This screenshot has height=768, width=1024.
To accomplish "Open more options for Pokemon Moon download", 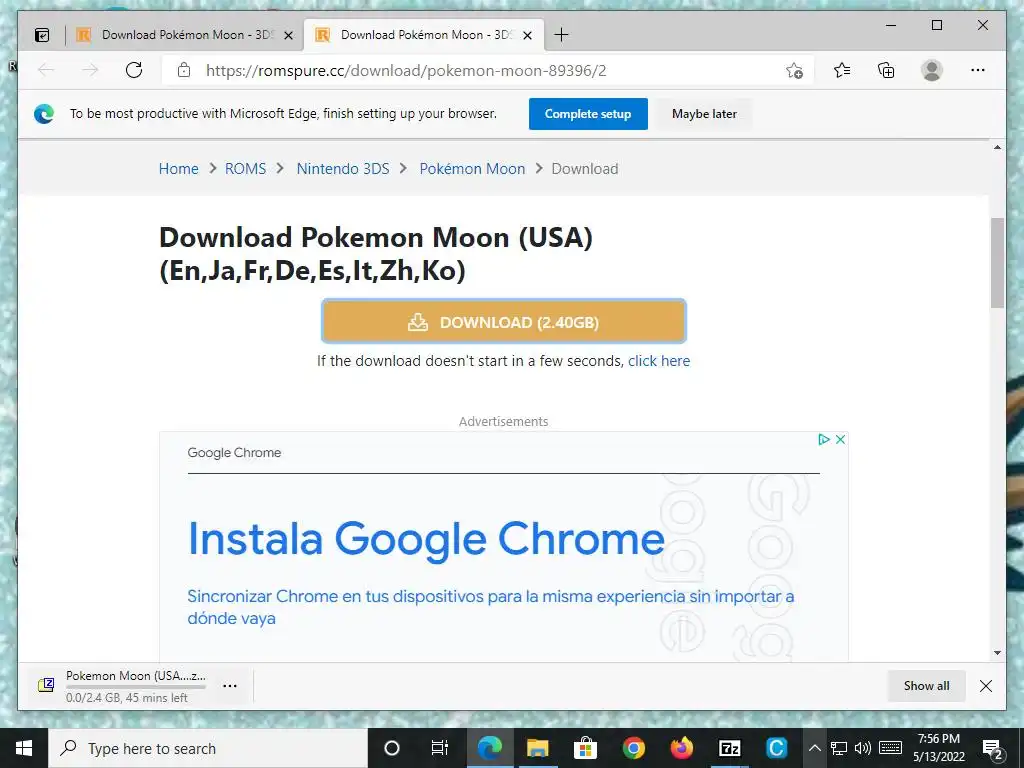I will 230,686.
